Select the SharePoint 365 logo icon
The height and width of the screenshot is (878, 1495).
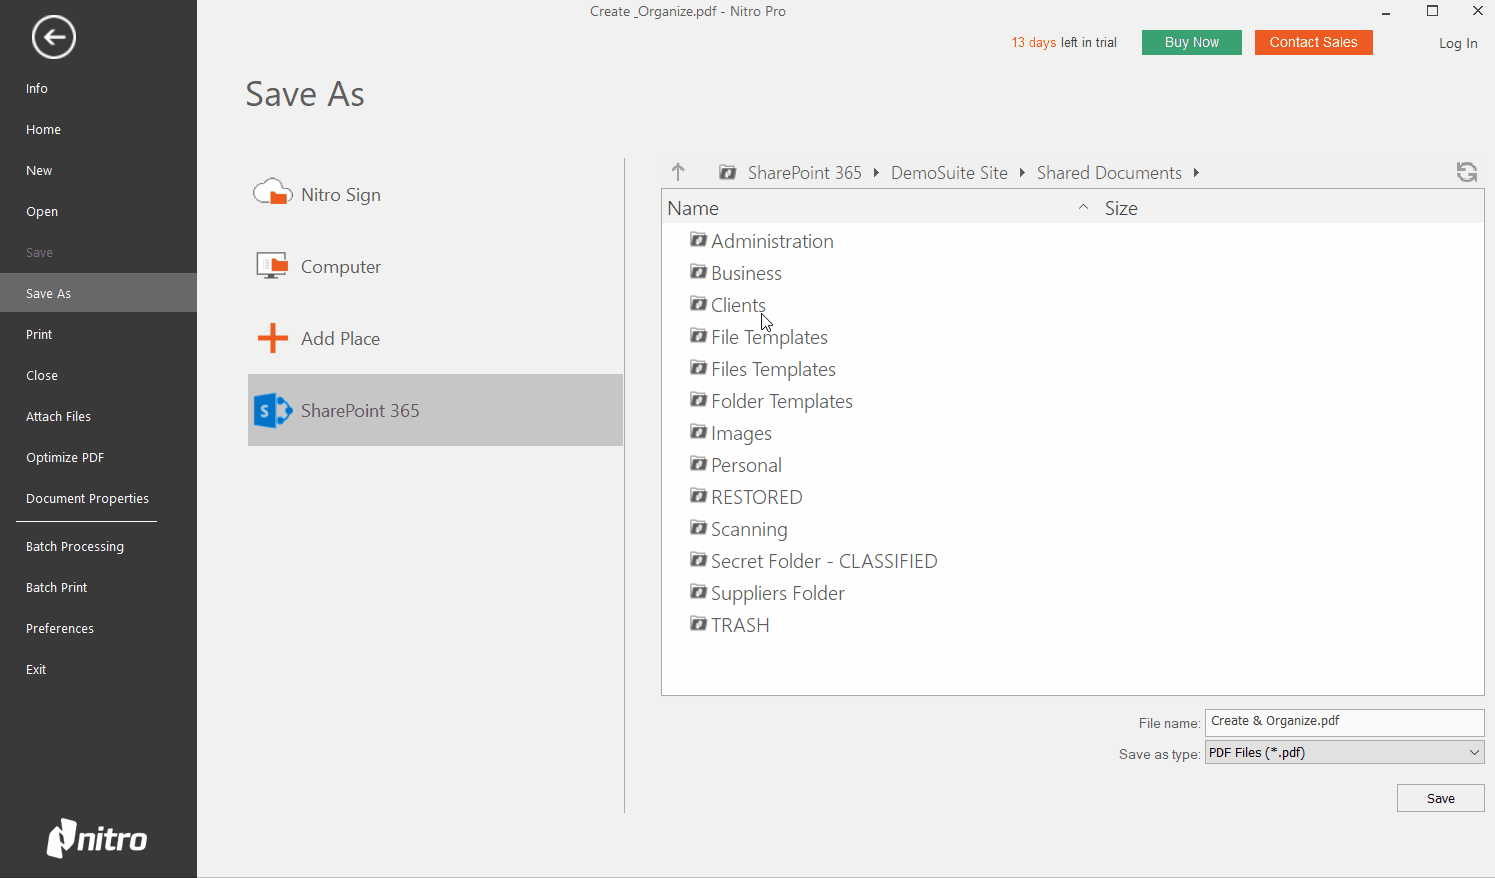[272, 410]
